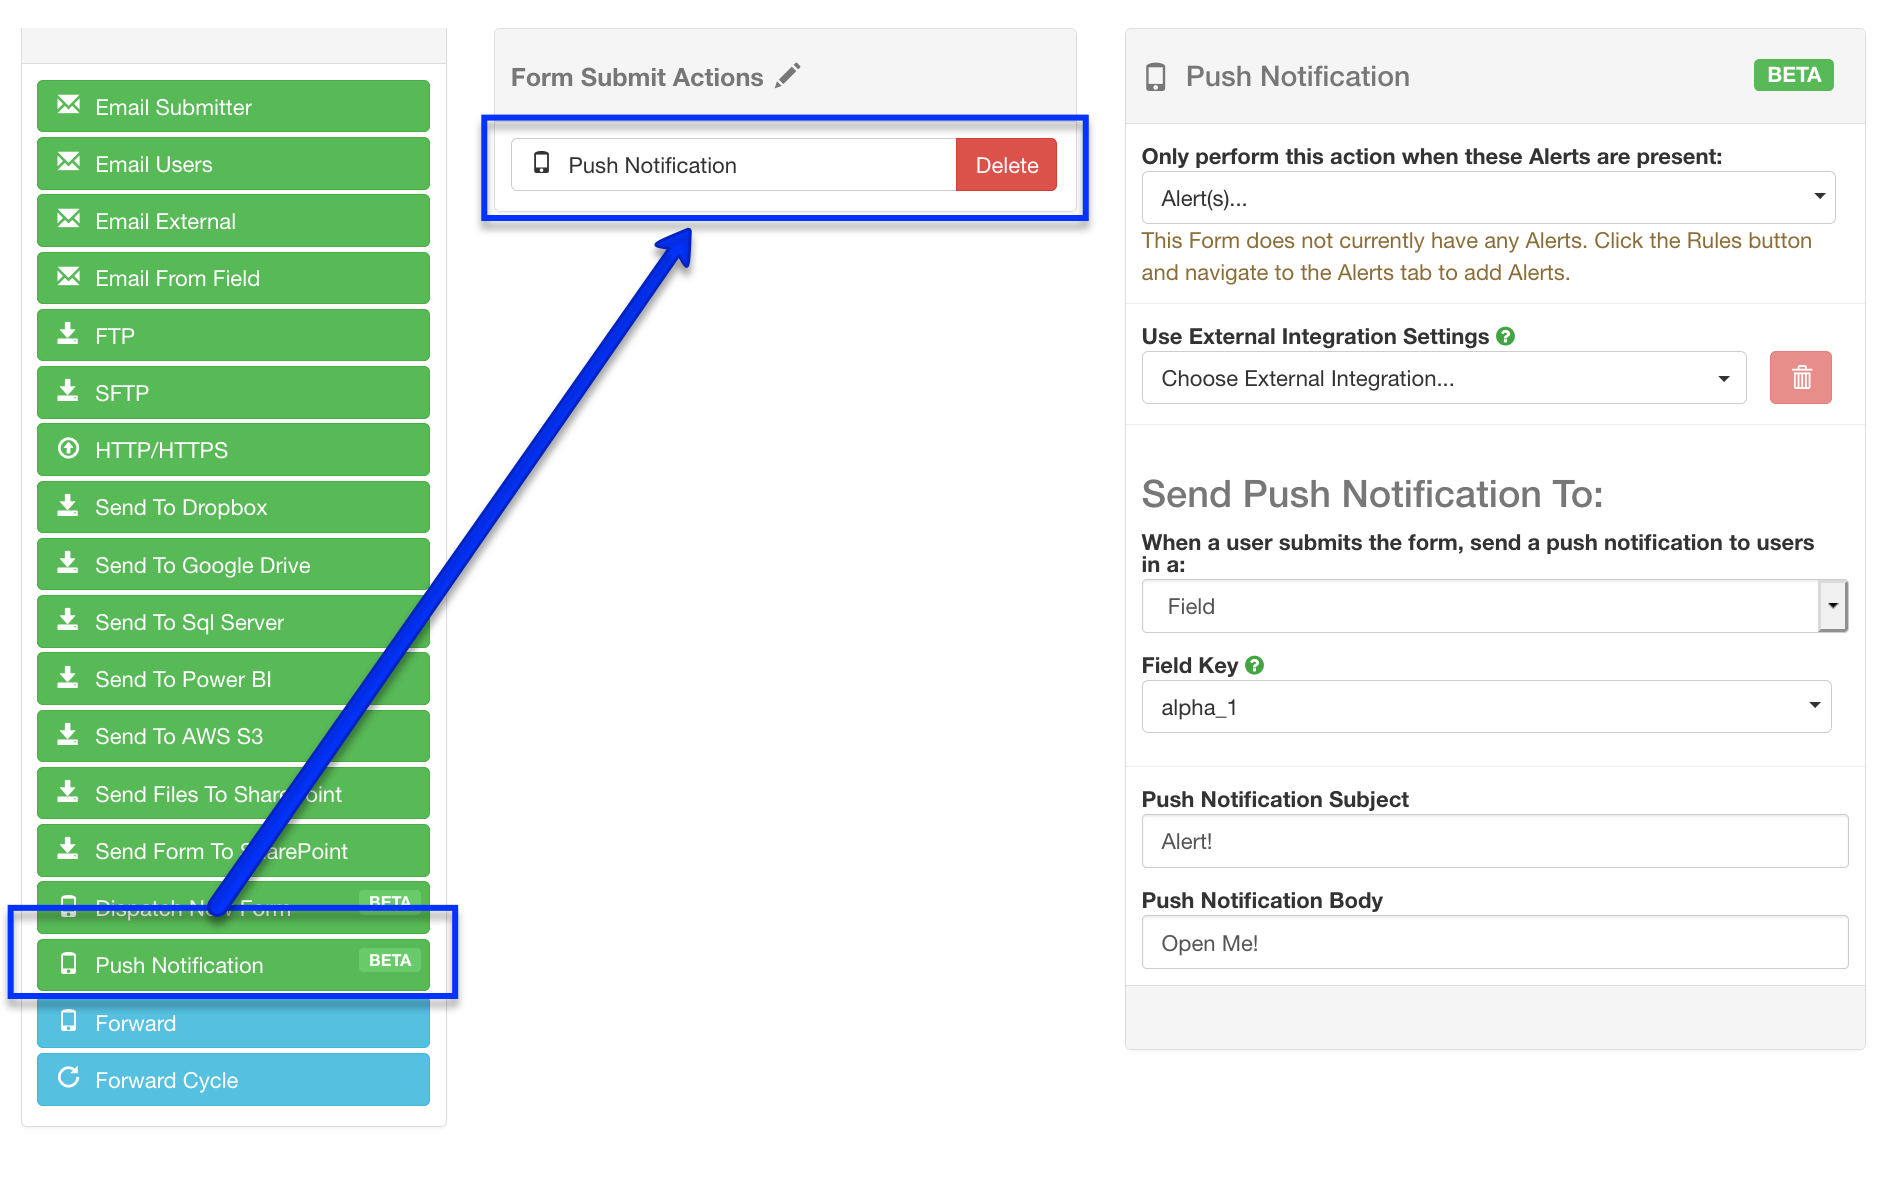Click the Push Notification Body field showing Open Me!
The image size is (1886, 1190).
pos(1494,942)
